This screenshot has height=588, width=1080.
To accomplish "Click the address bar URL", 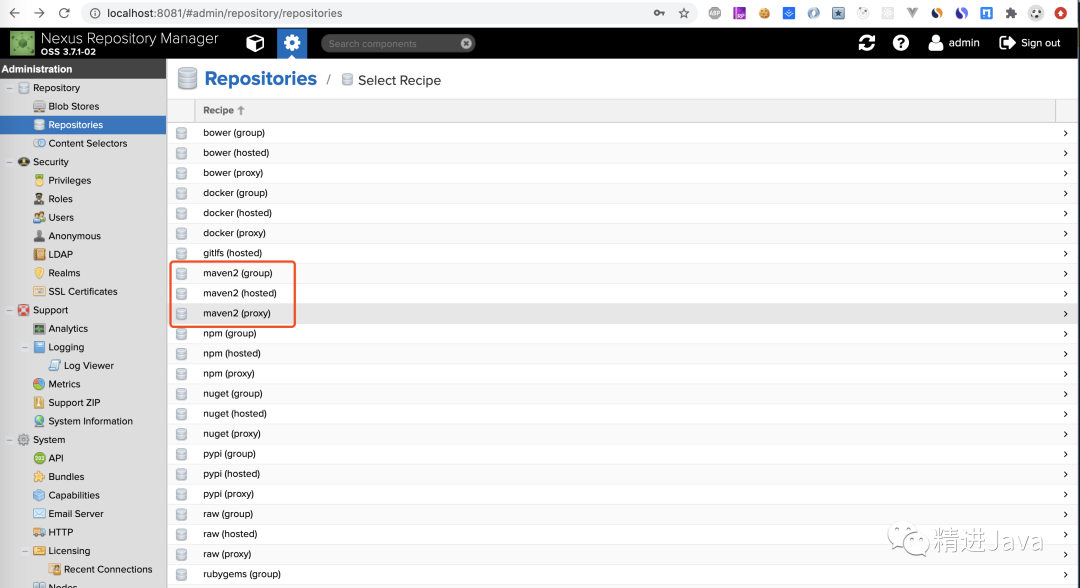I will click(x=225, y=13).
